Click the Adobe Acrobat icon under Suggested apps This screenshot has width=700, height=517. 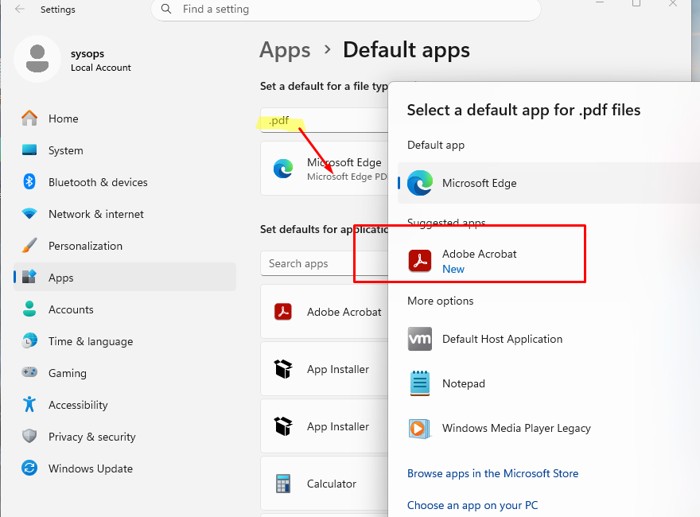coord(420,261)
